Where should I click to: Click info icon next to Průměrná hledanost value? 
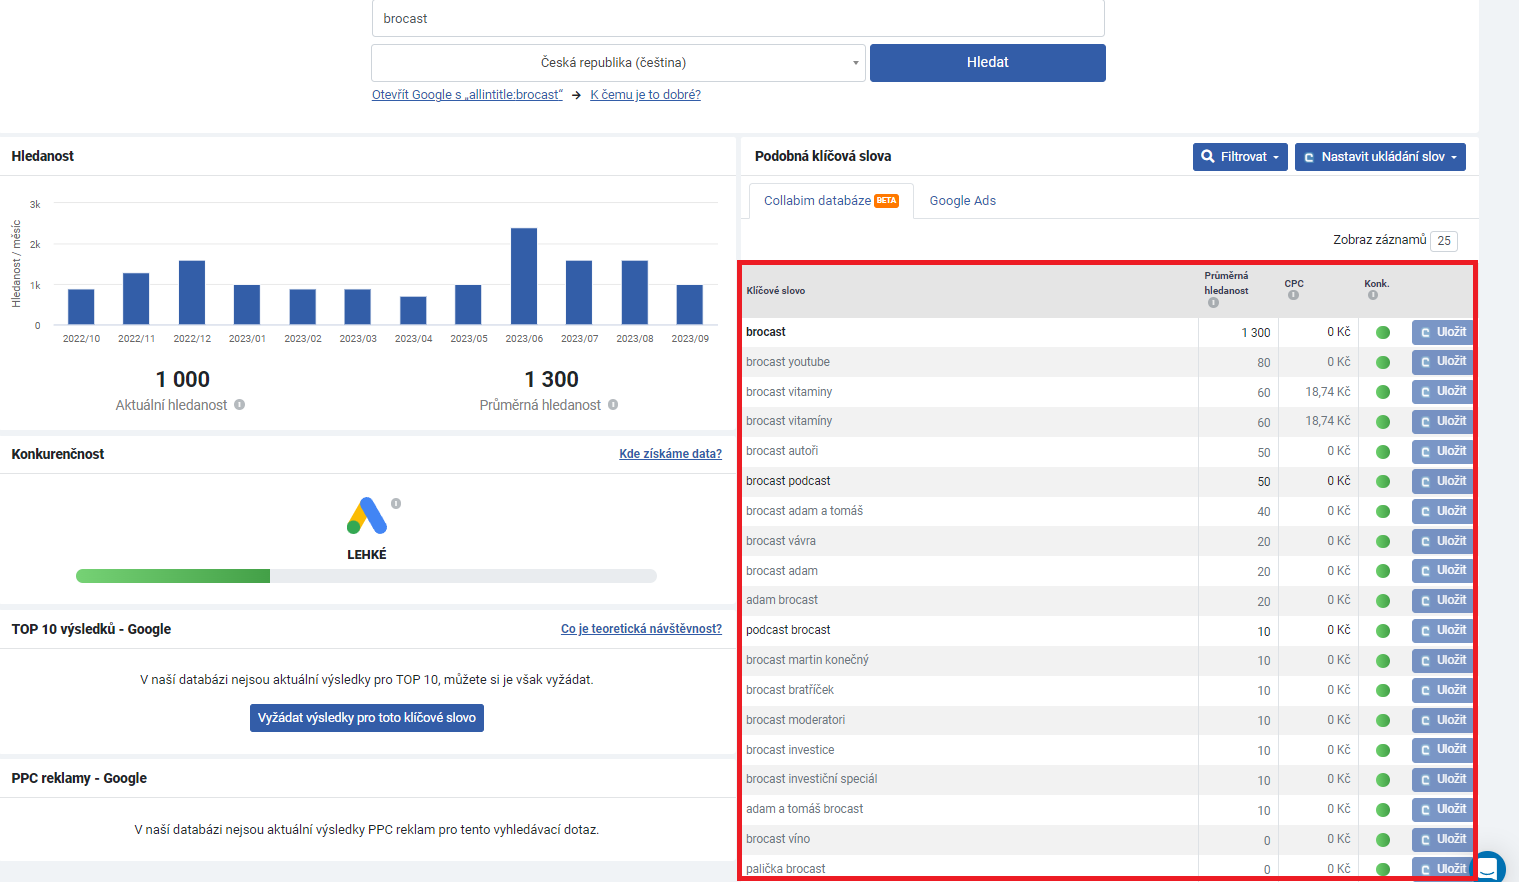click(613, 405)
